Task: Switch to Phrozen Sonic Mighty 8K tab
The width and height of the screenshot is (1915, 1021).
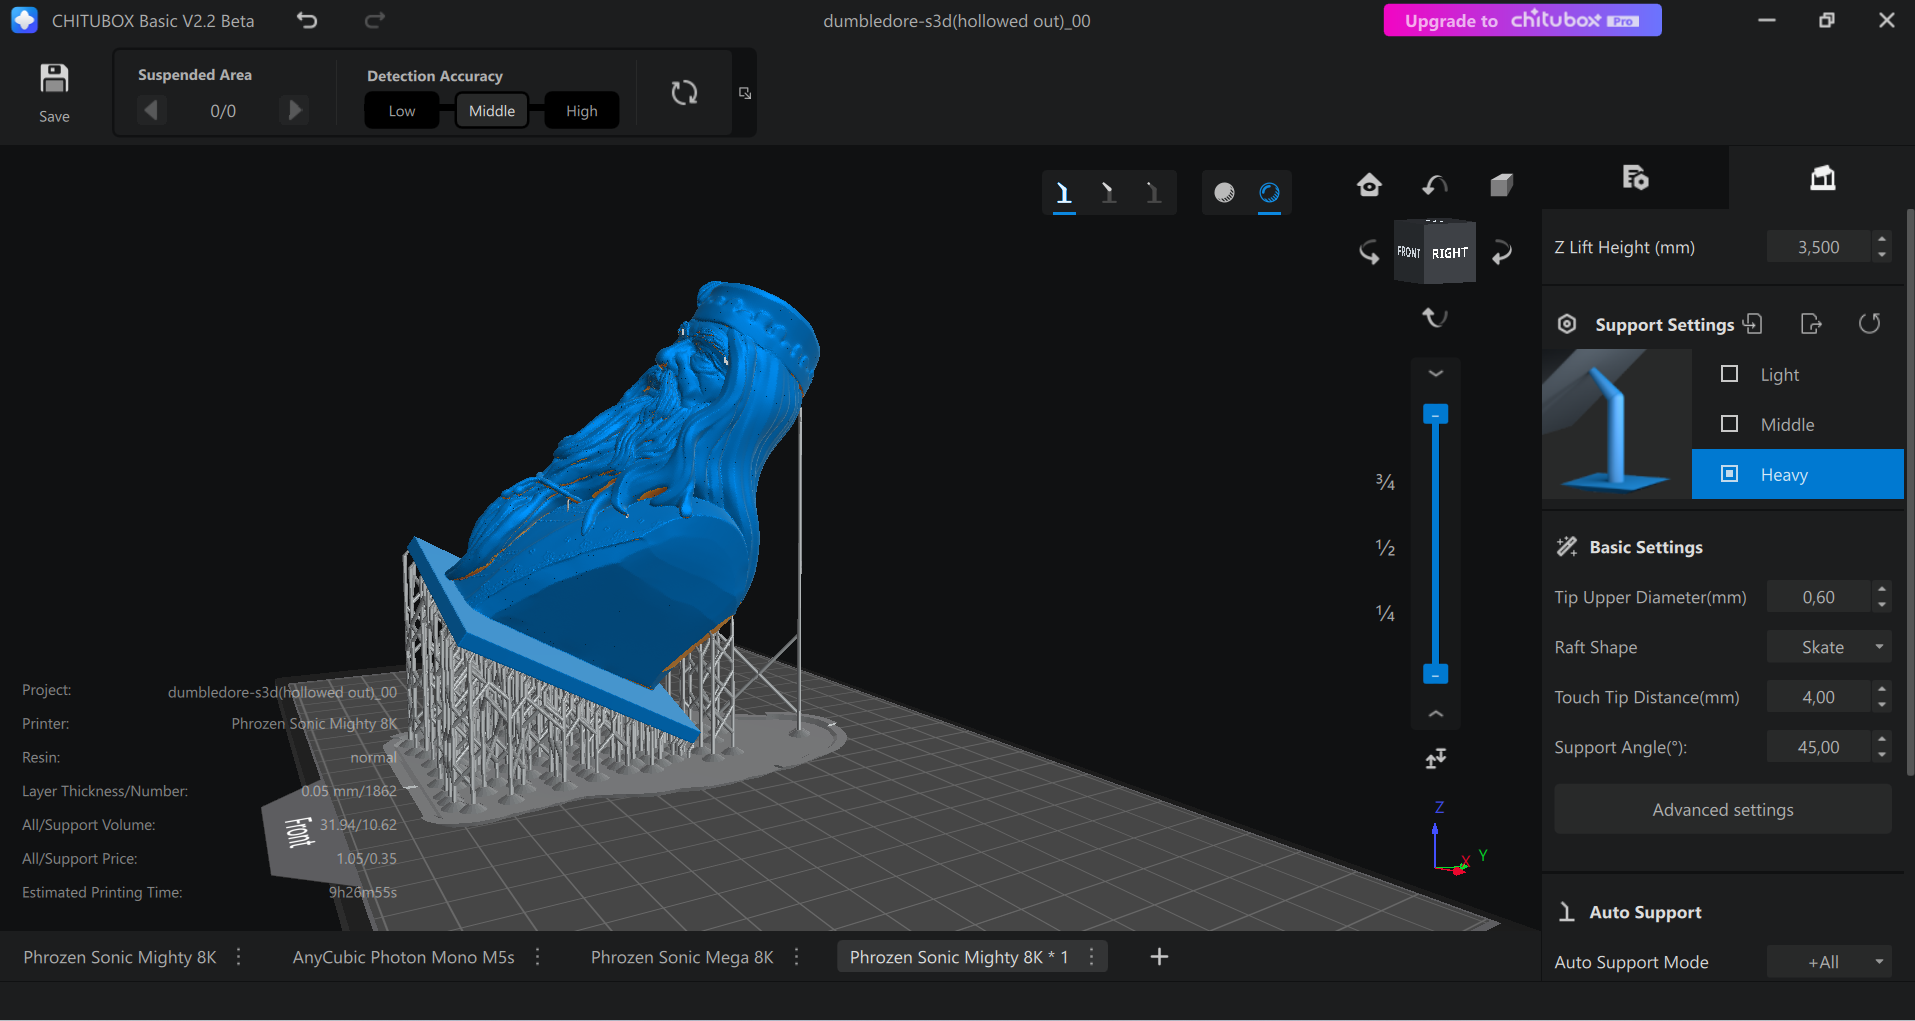Action: pyautogui.click(x=120, y=957)
